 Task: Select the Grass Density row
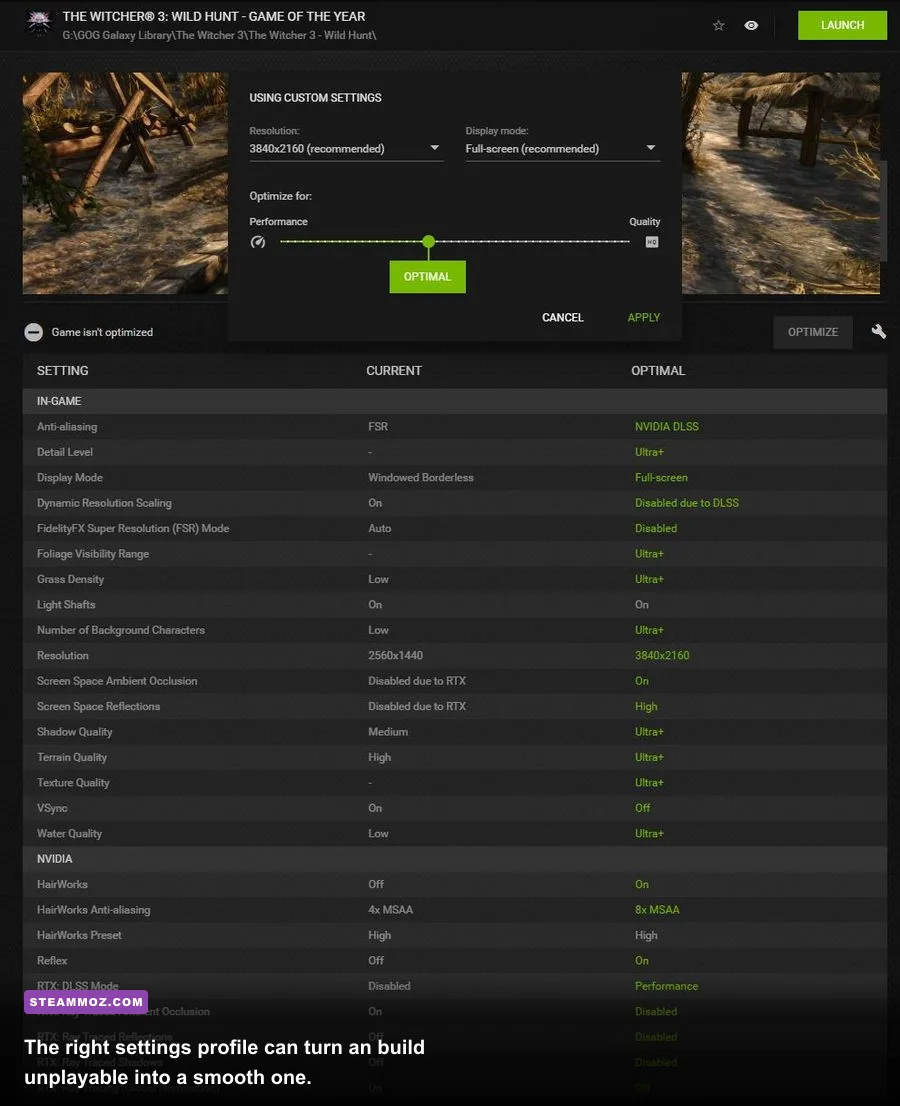click(x=455, y=579)
